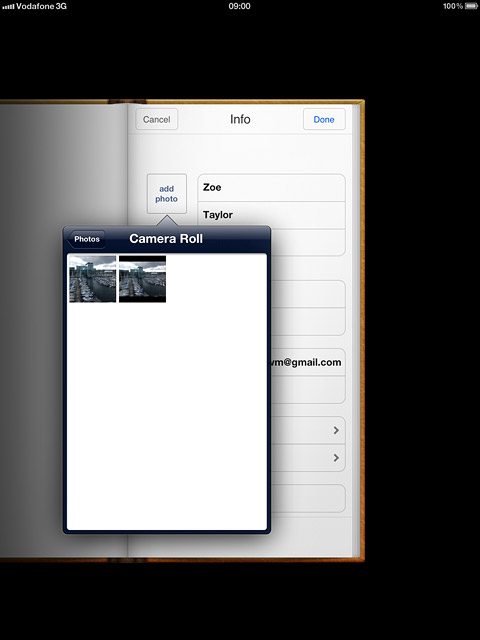Tap the Vodafone signal strength icon

coord(8,7)
